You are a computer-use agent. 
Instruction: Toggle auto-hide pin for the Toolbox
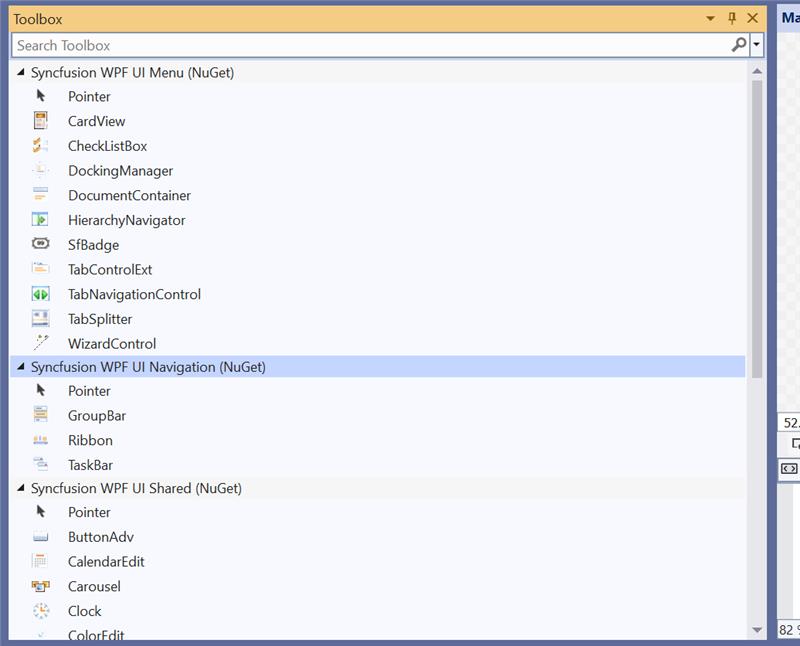click(732, 19)
